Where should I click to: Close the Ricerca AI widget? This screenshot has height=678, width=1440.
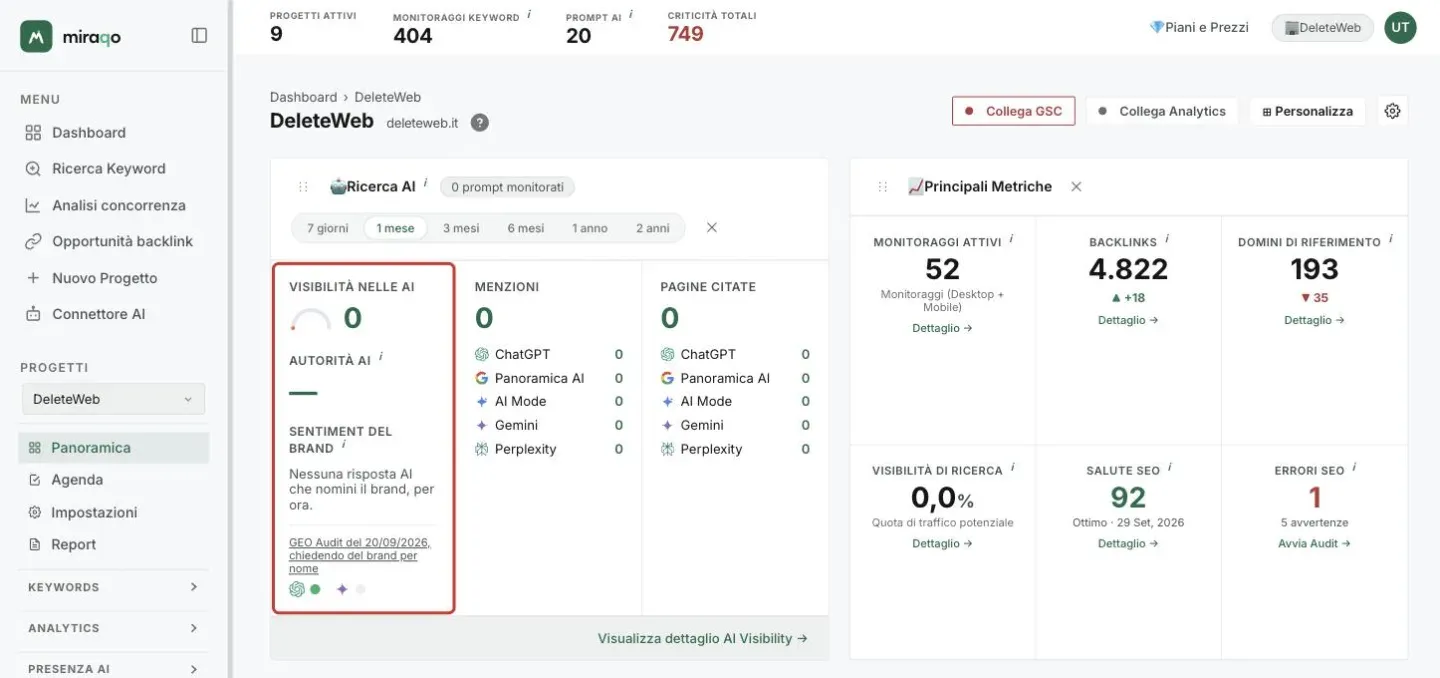click(712, 228)
